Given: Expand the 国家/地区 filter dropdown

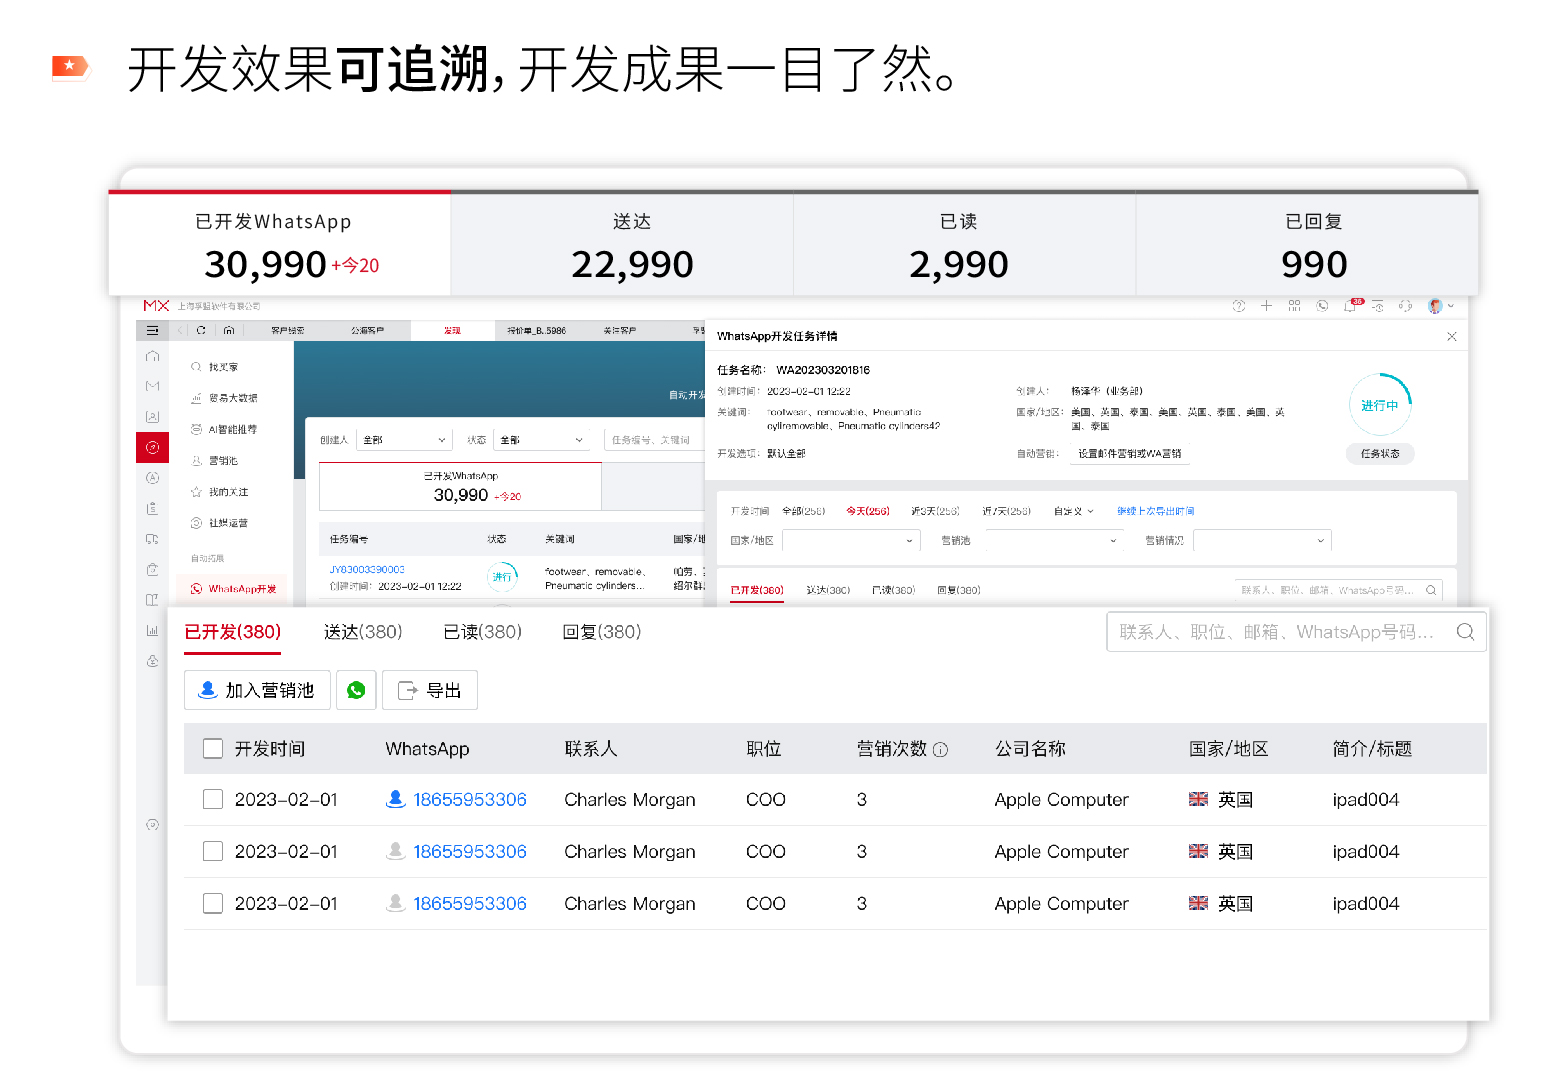Looking at the screenshot, I should click(850, 541).
